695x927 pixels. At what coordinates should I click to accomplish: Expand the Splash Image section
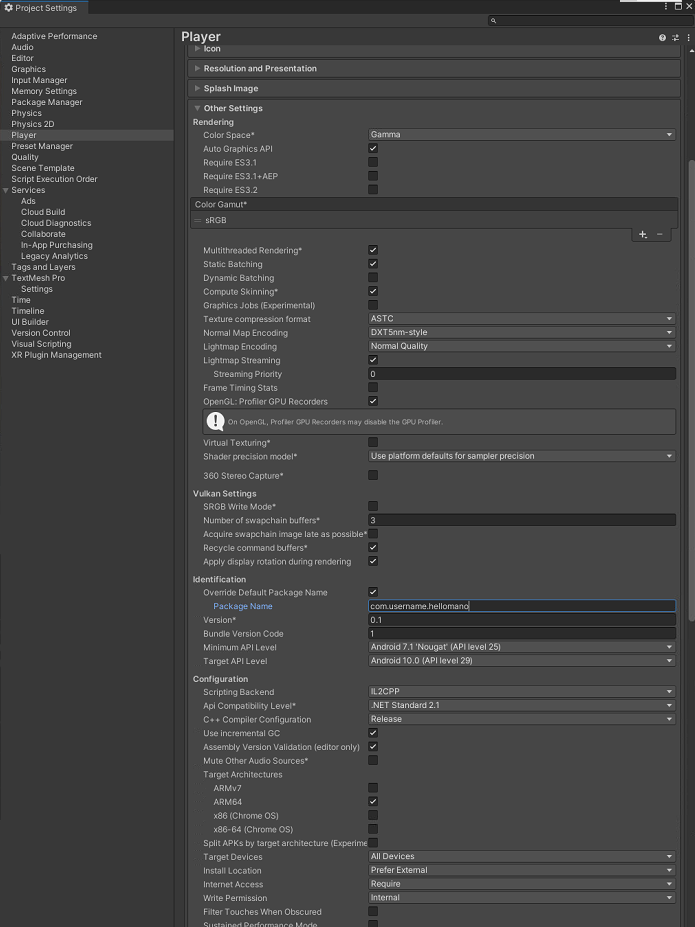(196, 88)
